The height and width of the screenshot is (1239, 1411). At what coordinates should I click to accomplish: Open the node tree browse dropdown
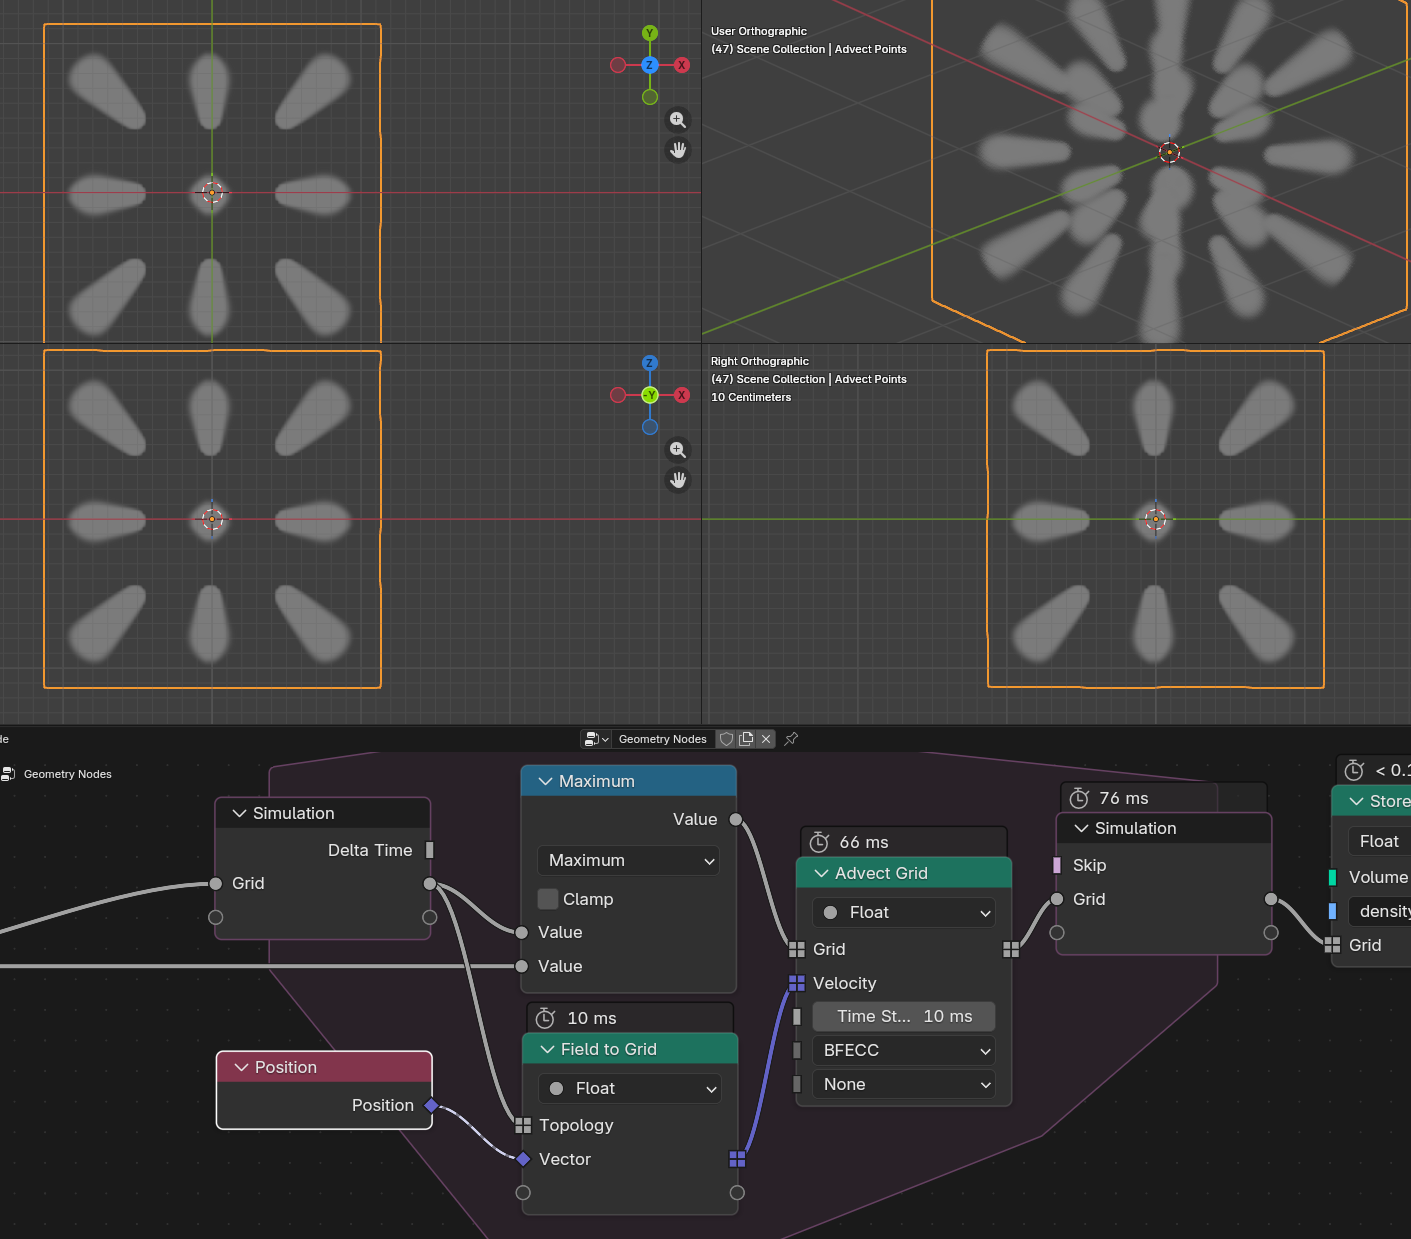(x=596, y=739)
